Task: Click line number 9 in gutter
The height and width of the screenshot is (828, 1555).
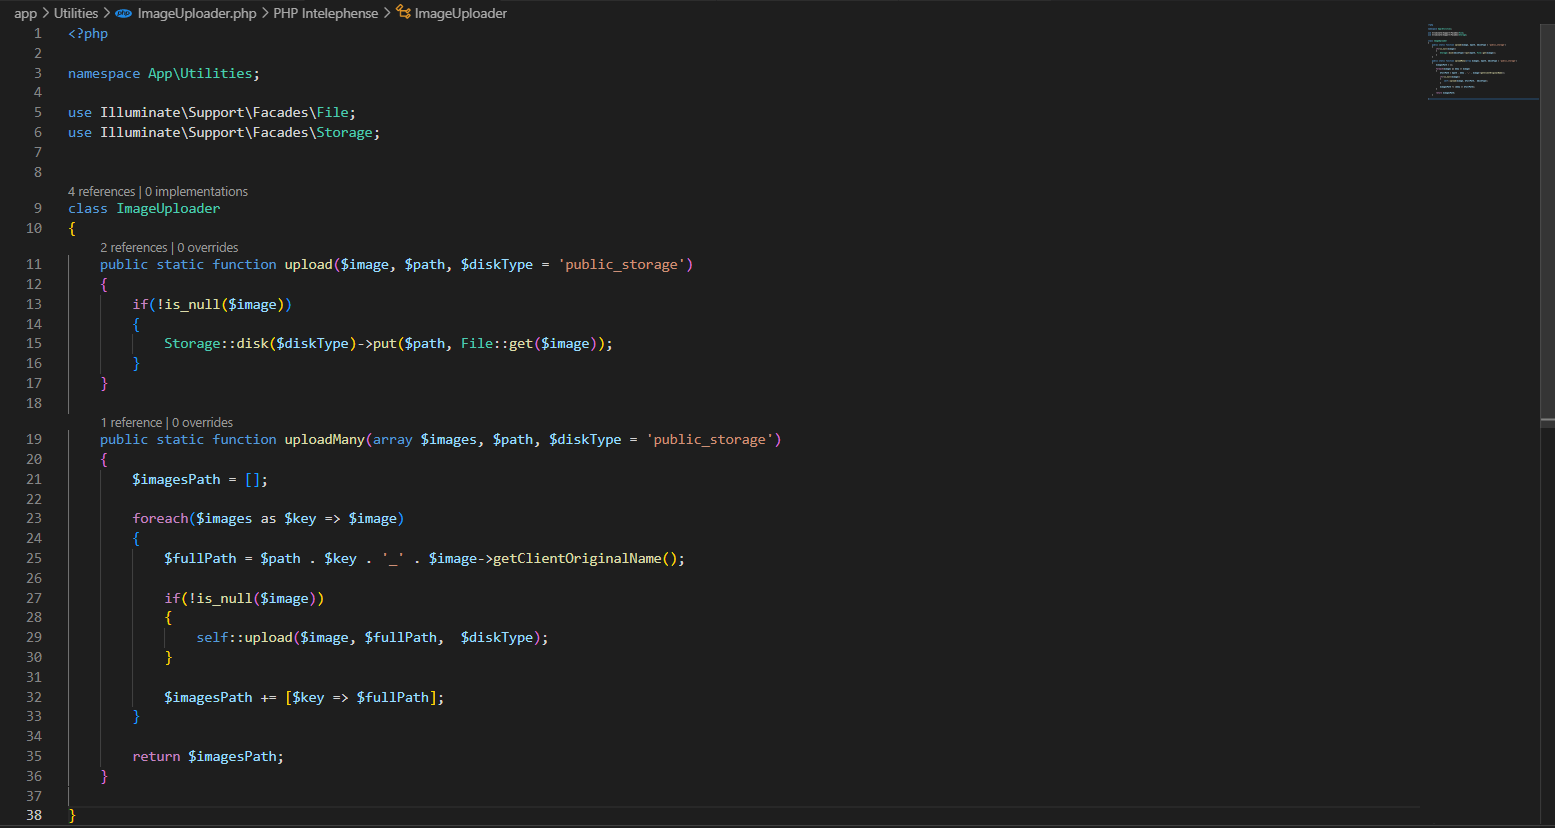Action: 38,208
